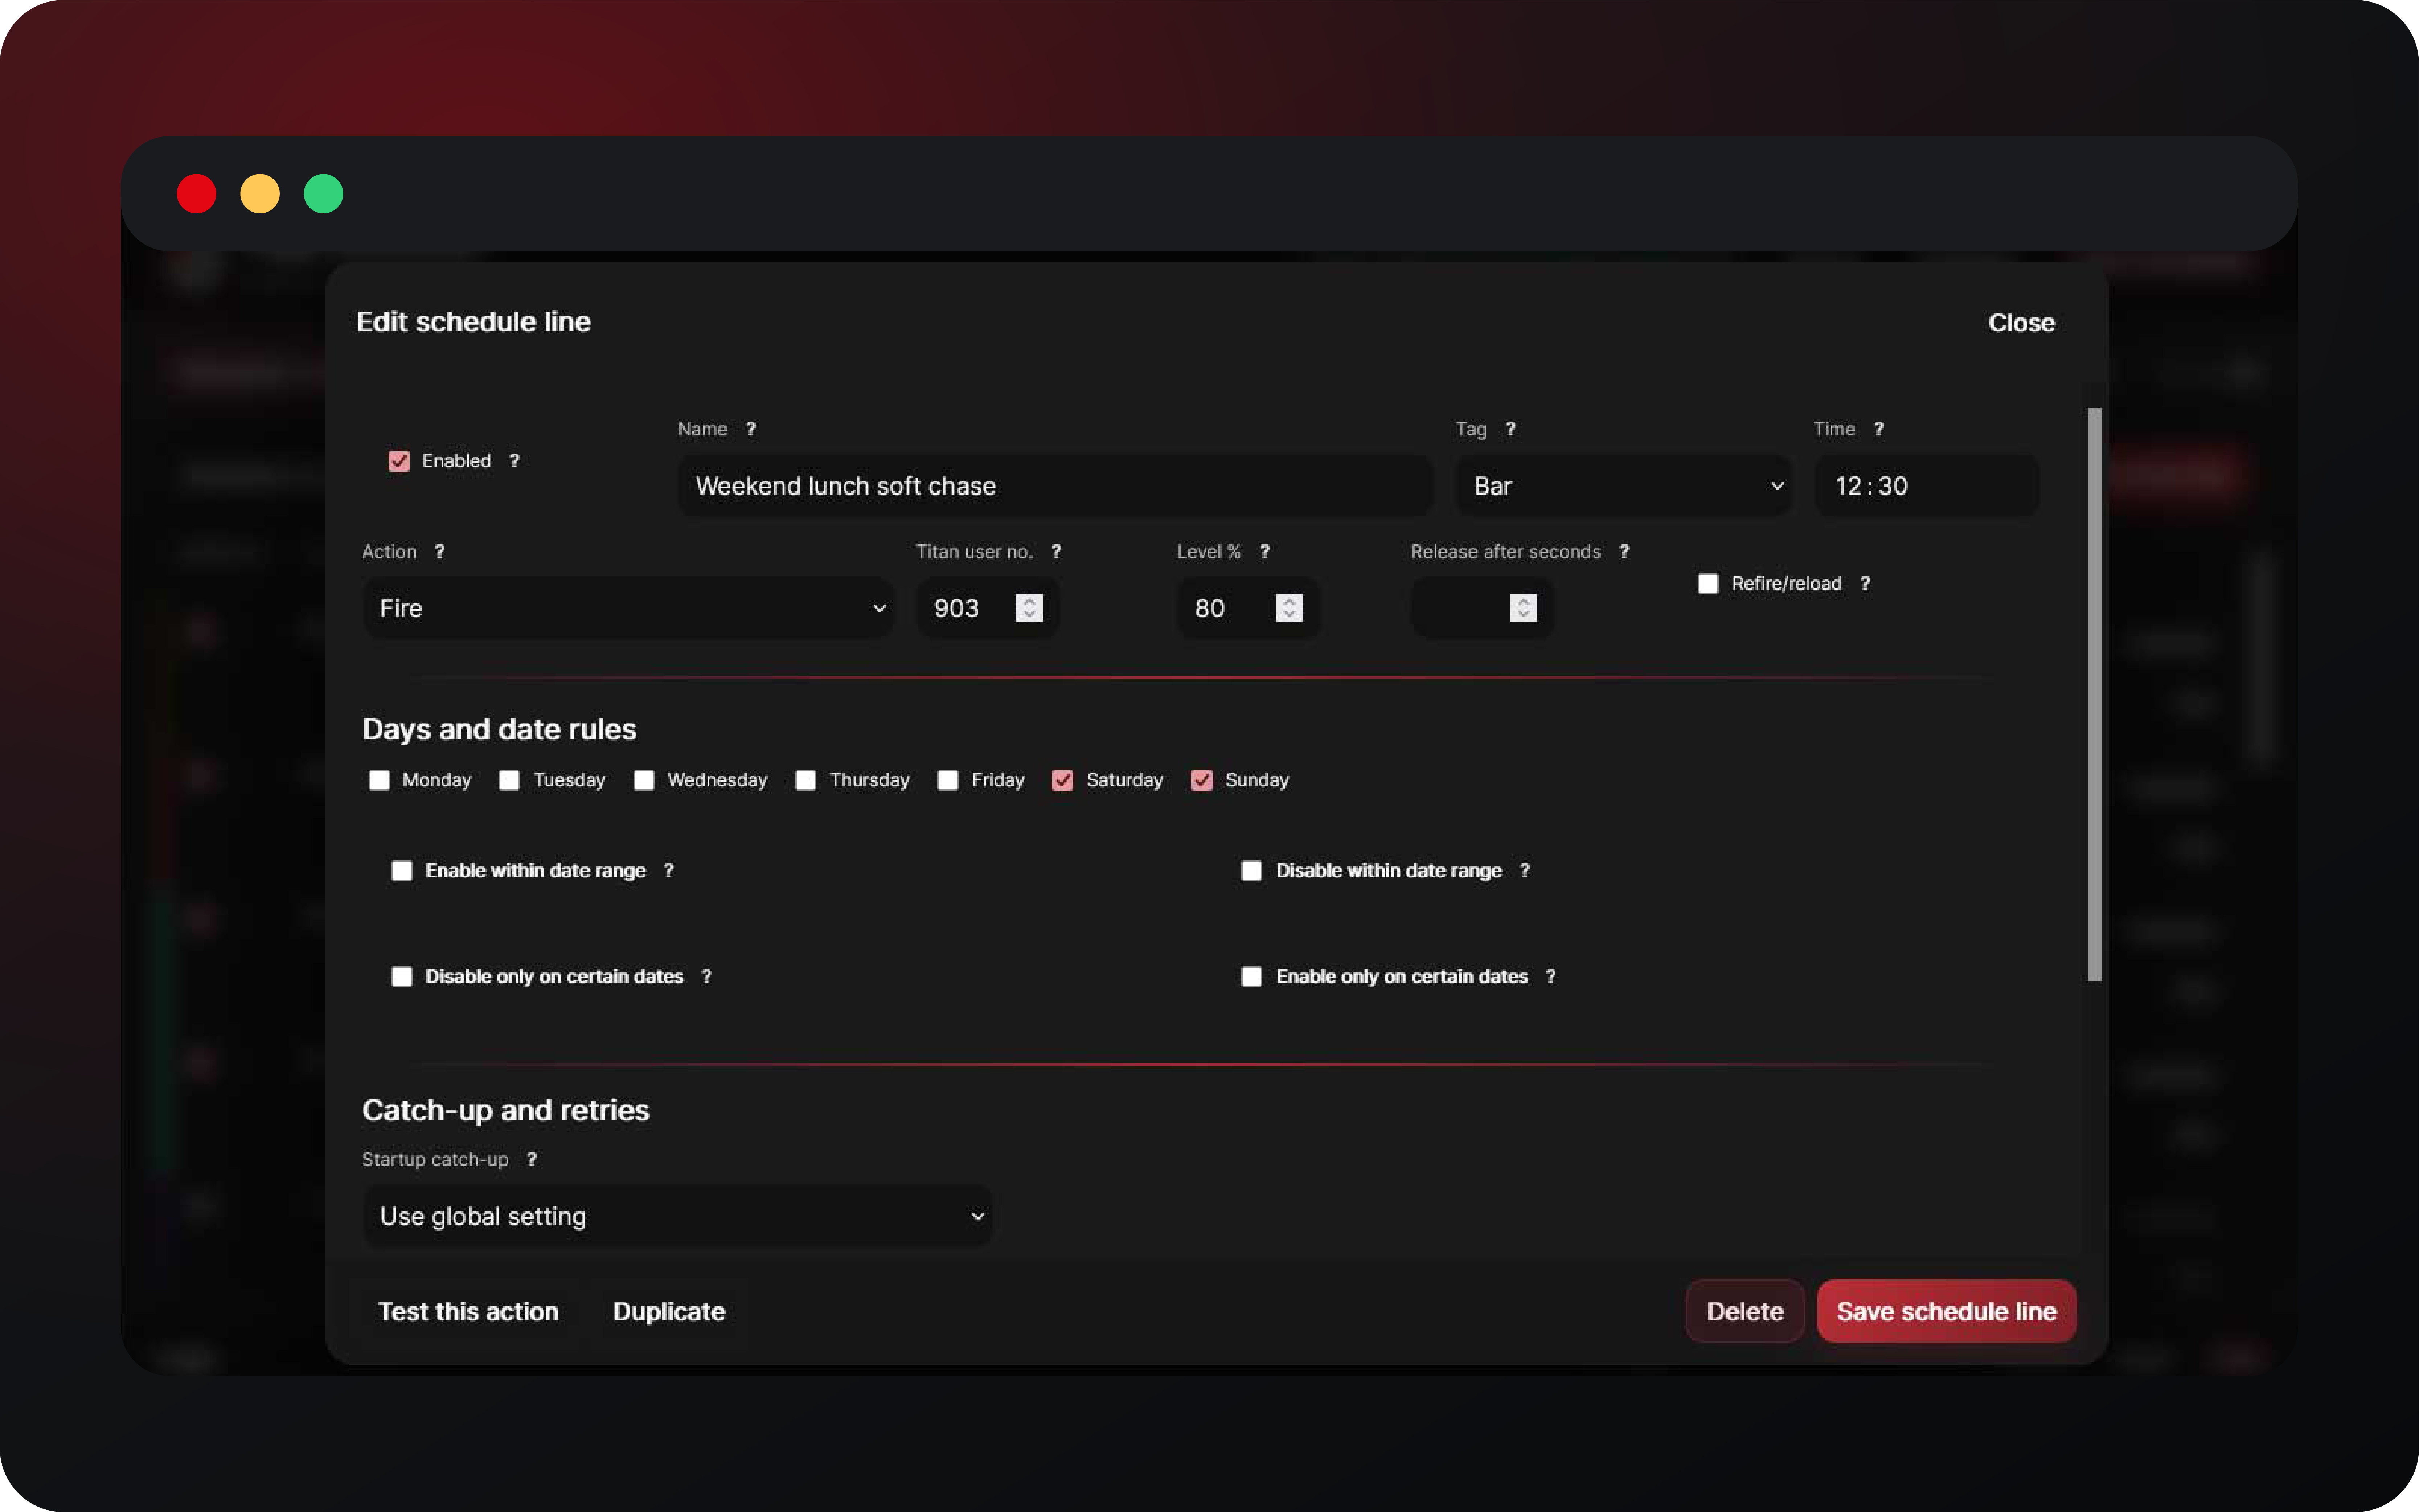The height and width of the screenshot is (1512, 2419).
Task: Duplicate this schedule line
Action: point(669,1311)
